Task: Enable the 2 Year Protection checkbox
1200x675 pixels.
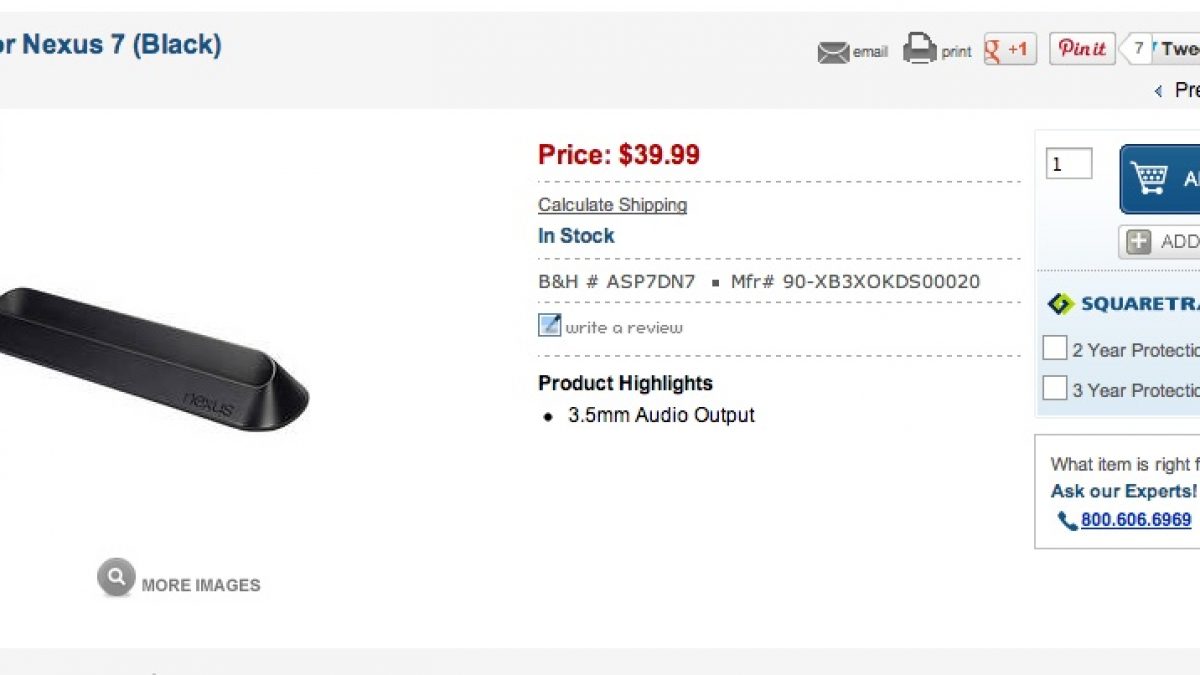Action: (x=1054, y=348)
